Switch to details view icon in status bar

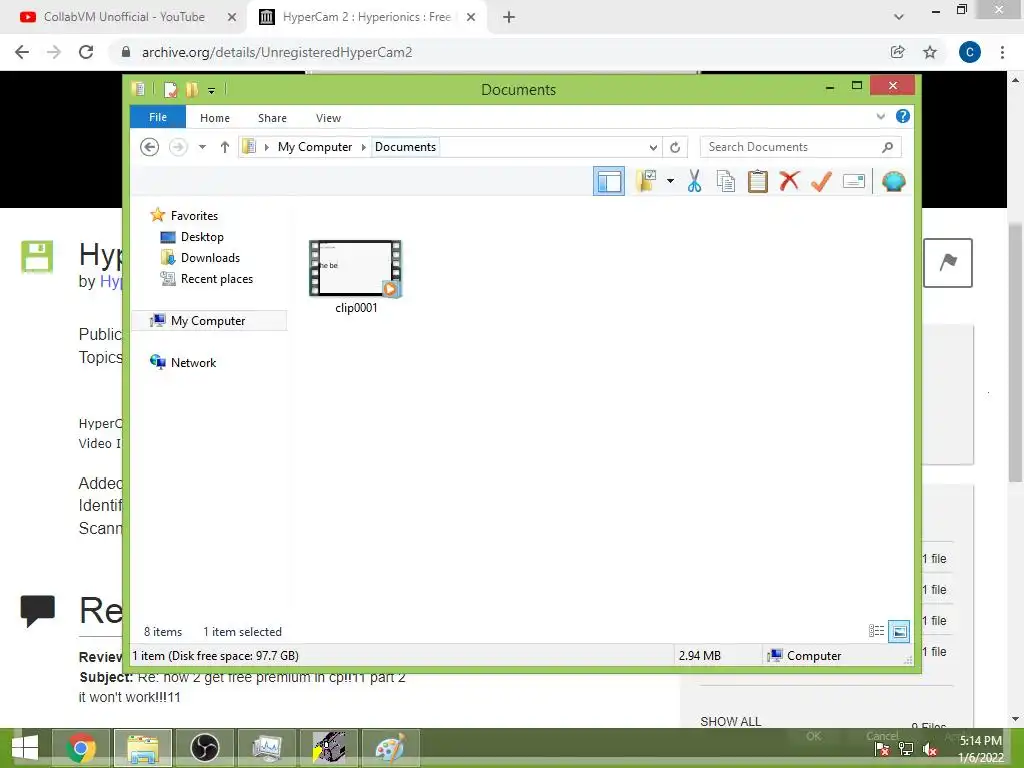tap(876, 631)
